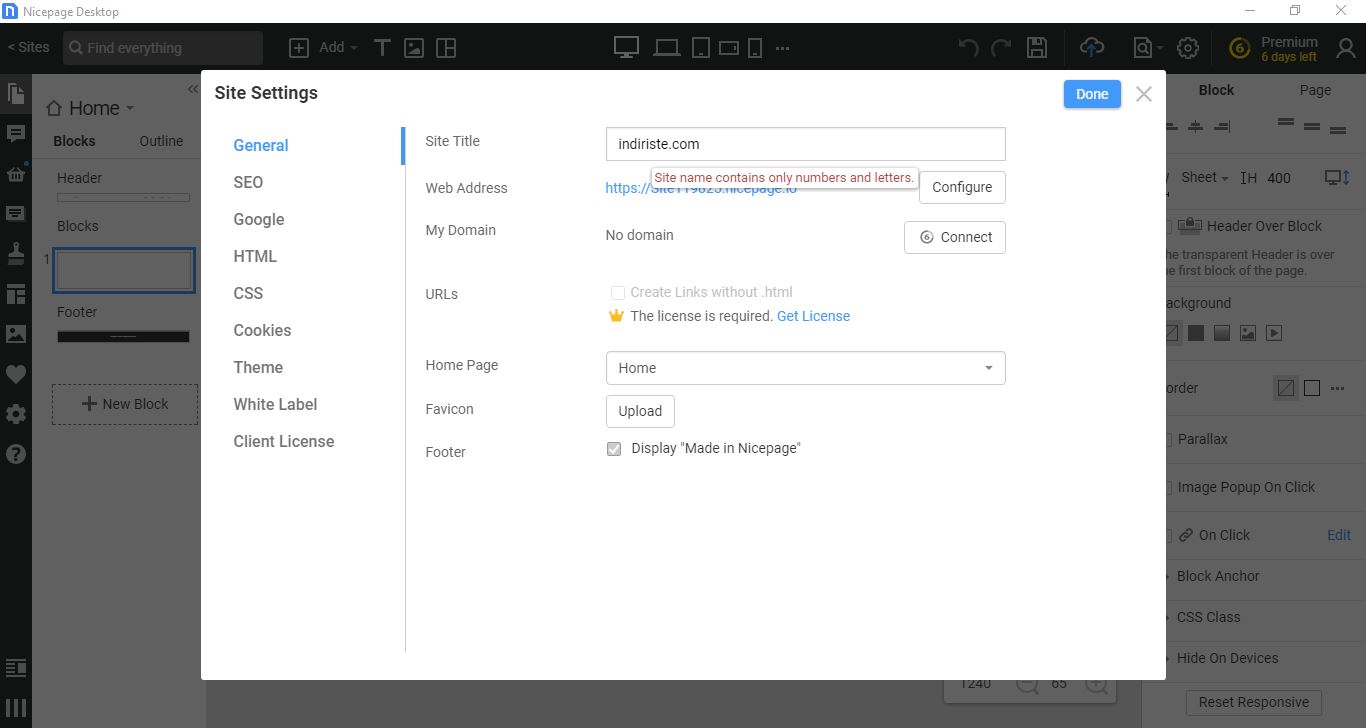Open the gear settings sidebar icon
Image resolution: width=1366 pixels, height=728 pixels.
click(x=16, y=414)
